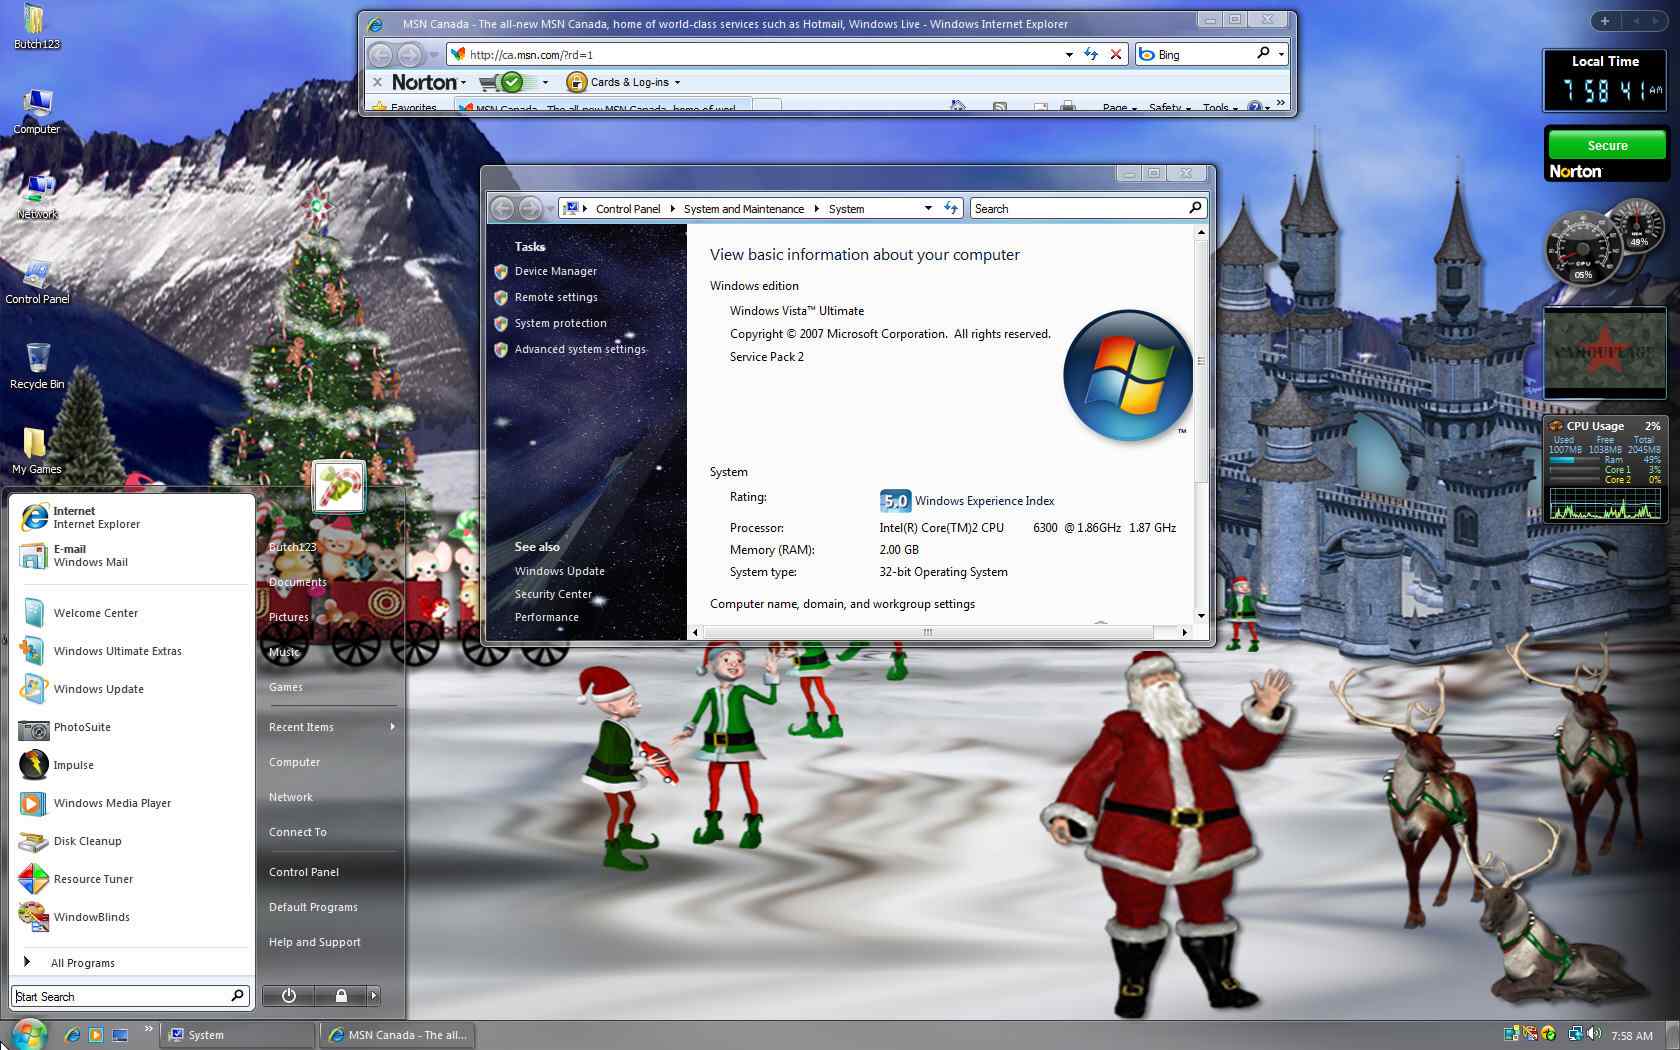
Task: Open Documents from Start menu
Action: click(x=297, y=582)
